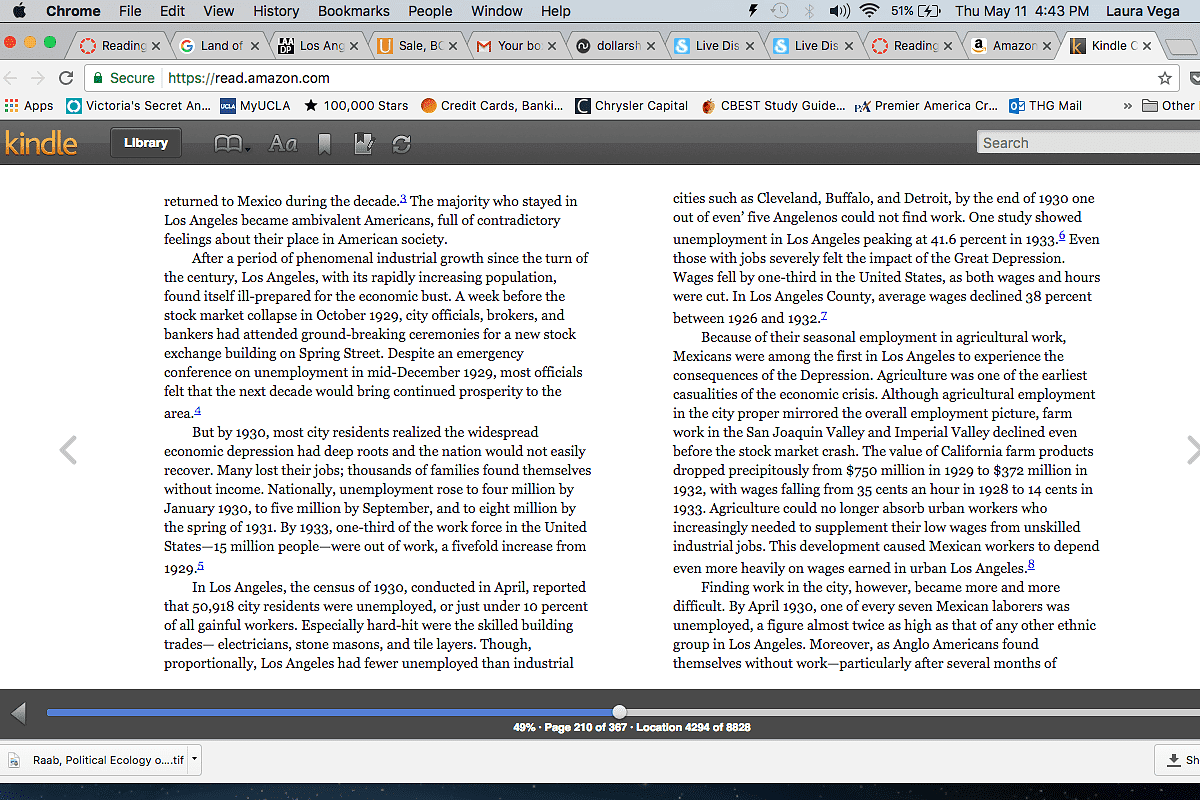Go to previous page with left arrow

[68, 450]
